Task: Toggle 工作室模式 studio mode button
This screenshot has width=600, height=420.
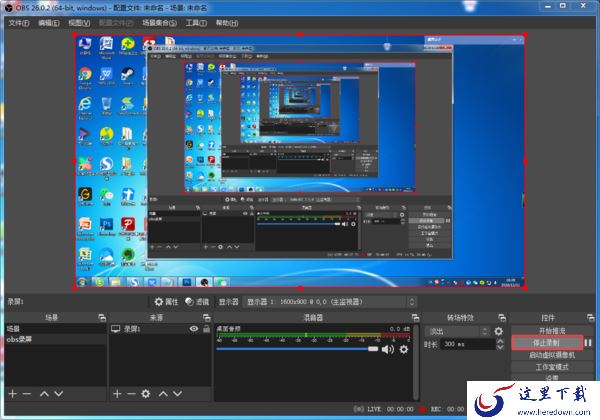Action: pyautogui.click(x=552, y=367)
